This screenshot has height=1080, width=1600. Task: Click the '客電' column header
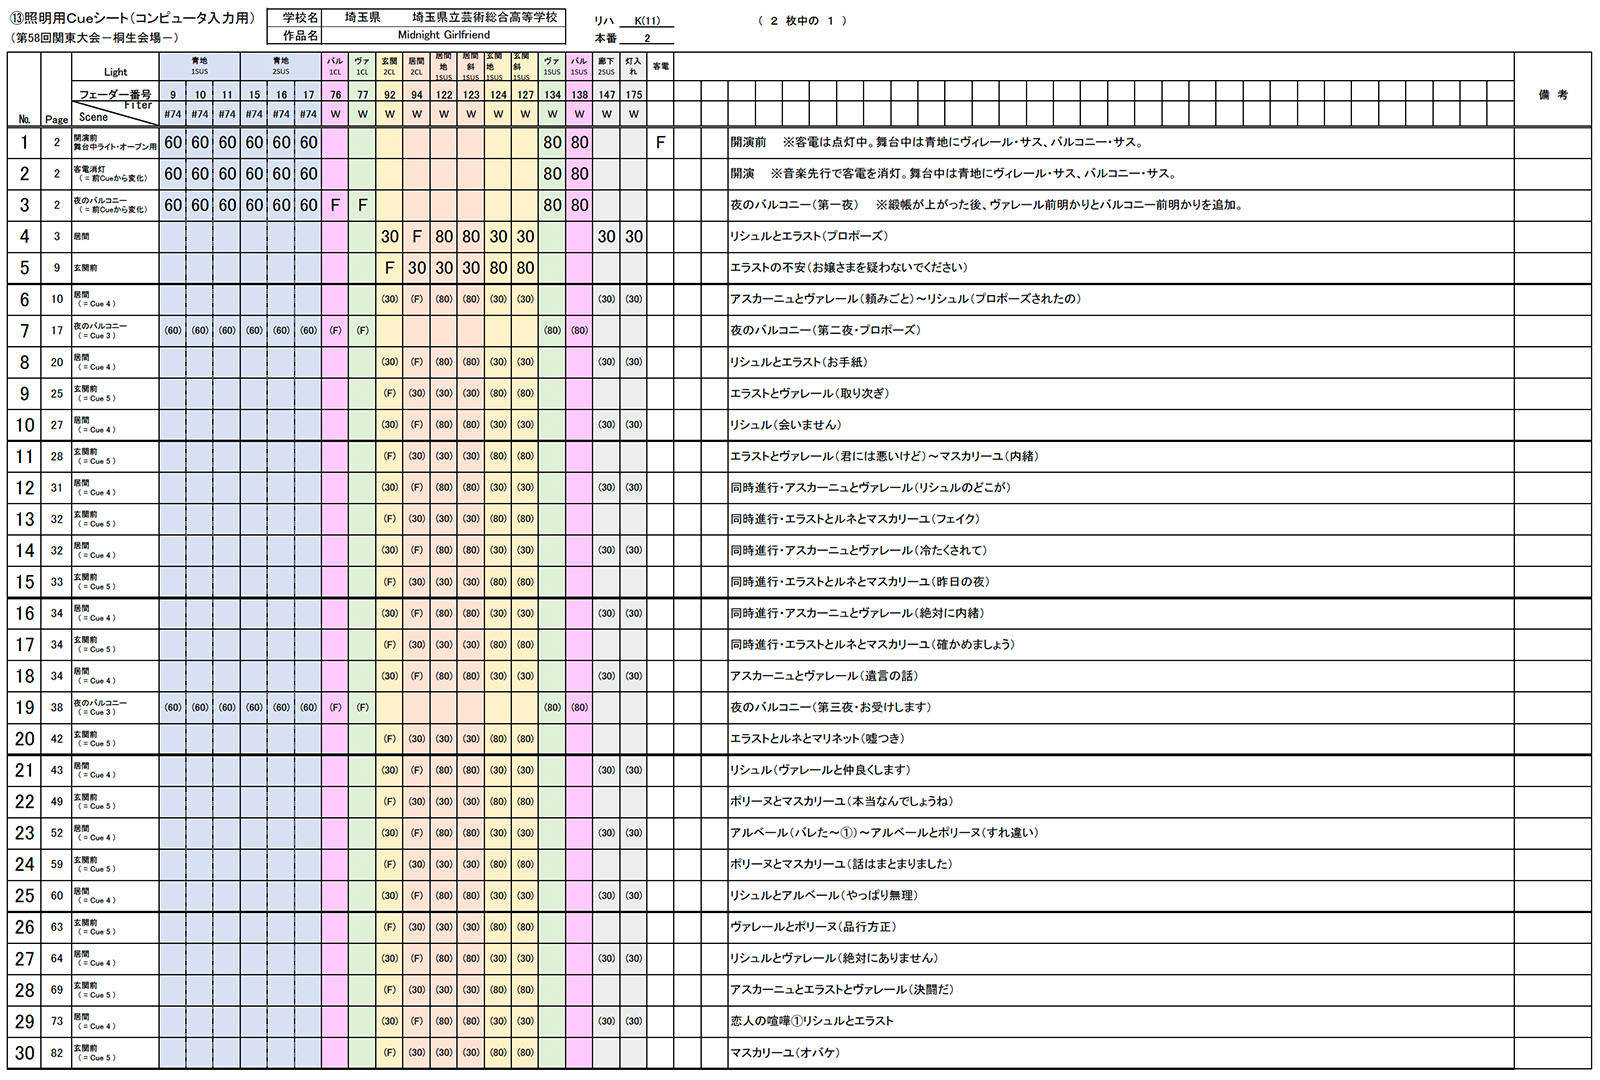click(x=660, y=67)
